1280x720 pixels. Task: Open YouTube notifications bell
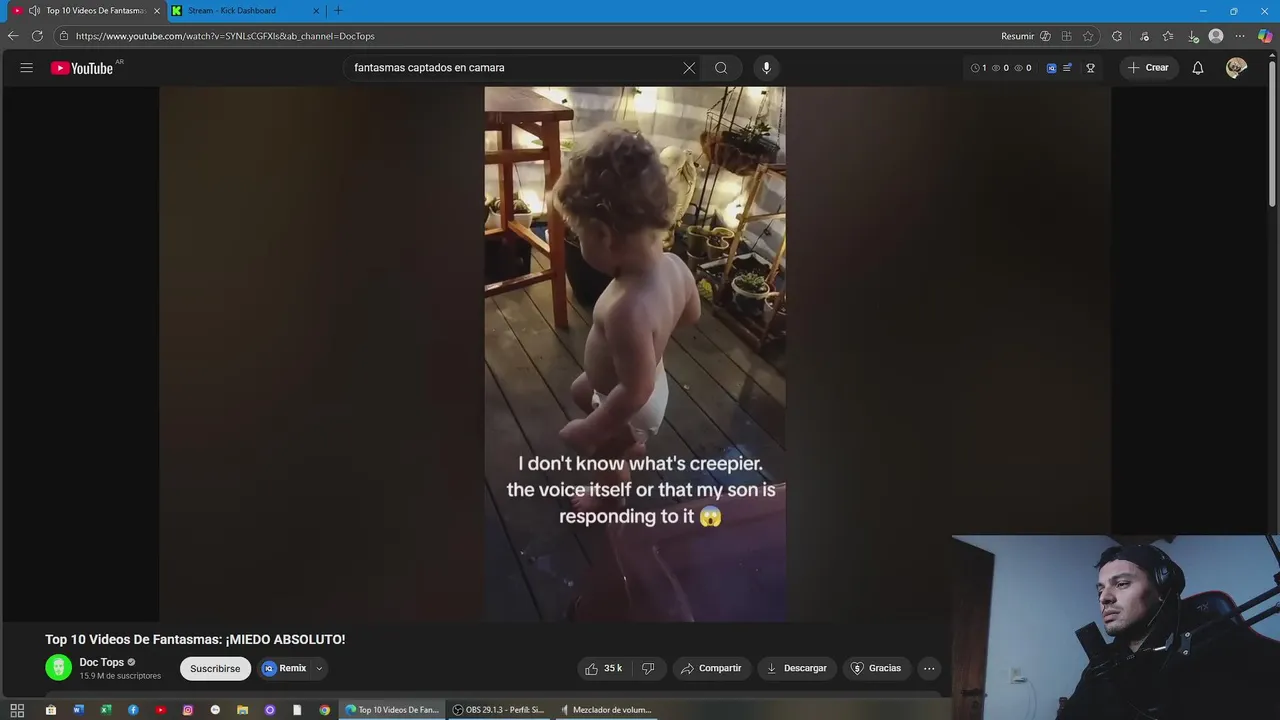1198,68
